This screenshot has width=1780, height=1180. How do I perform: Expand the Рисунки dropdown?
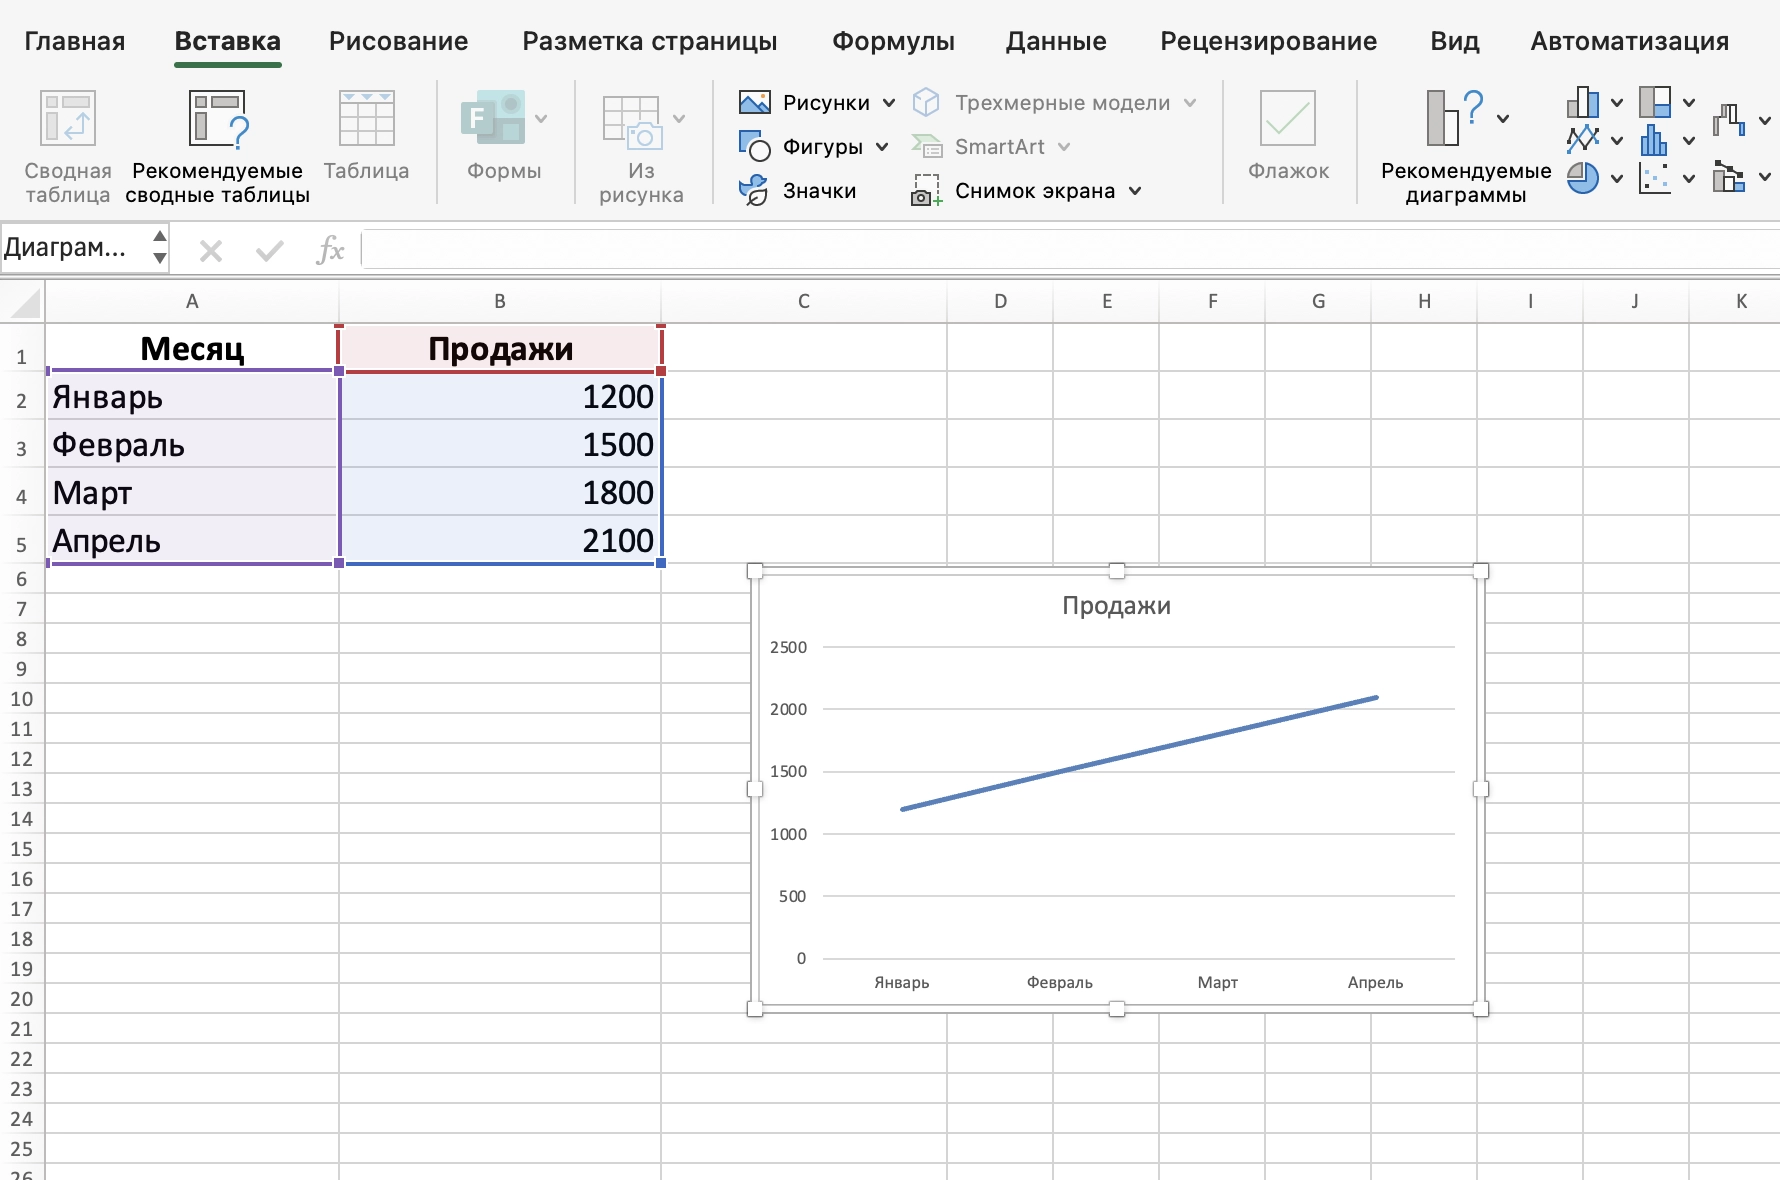889,103
